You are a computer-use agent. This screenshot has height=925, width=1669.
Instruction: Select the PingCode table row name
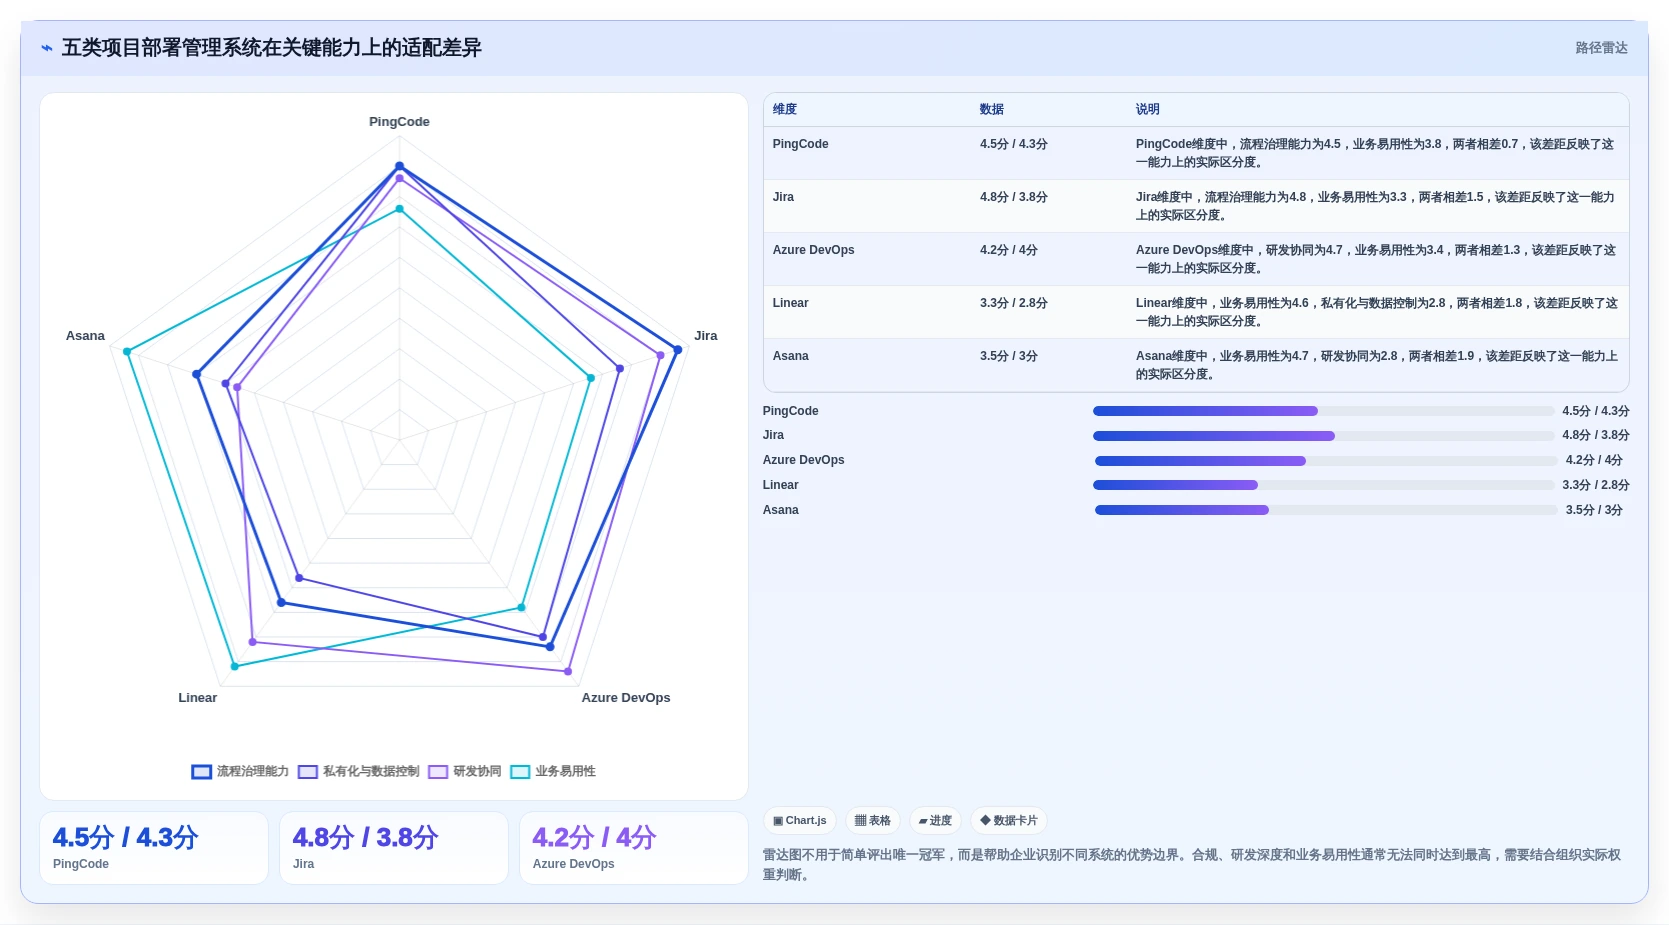pos(800,144)
